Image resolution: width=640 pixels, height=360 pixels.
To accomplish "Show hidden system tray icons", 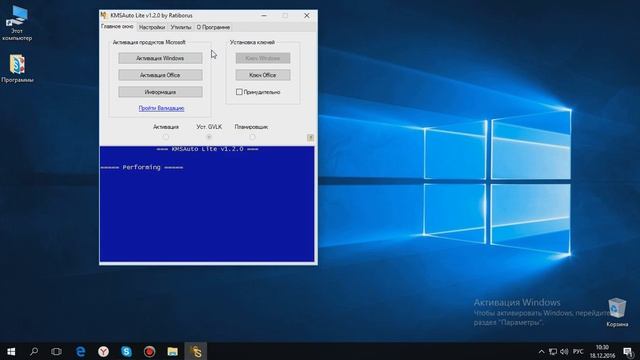I will [541, 351].
